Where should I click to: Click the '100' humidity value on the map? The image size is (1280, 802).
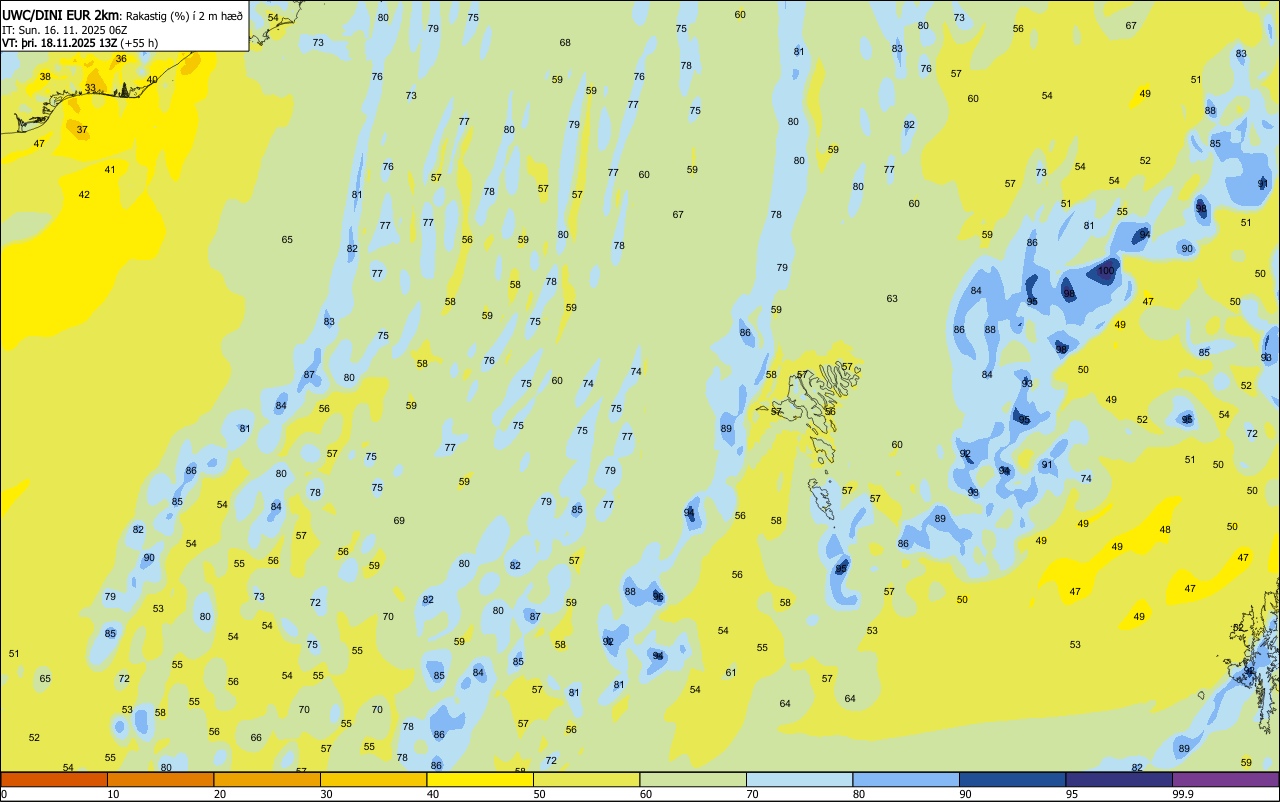[1106, 271]
